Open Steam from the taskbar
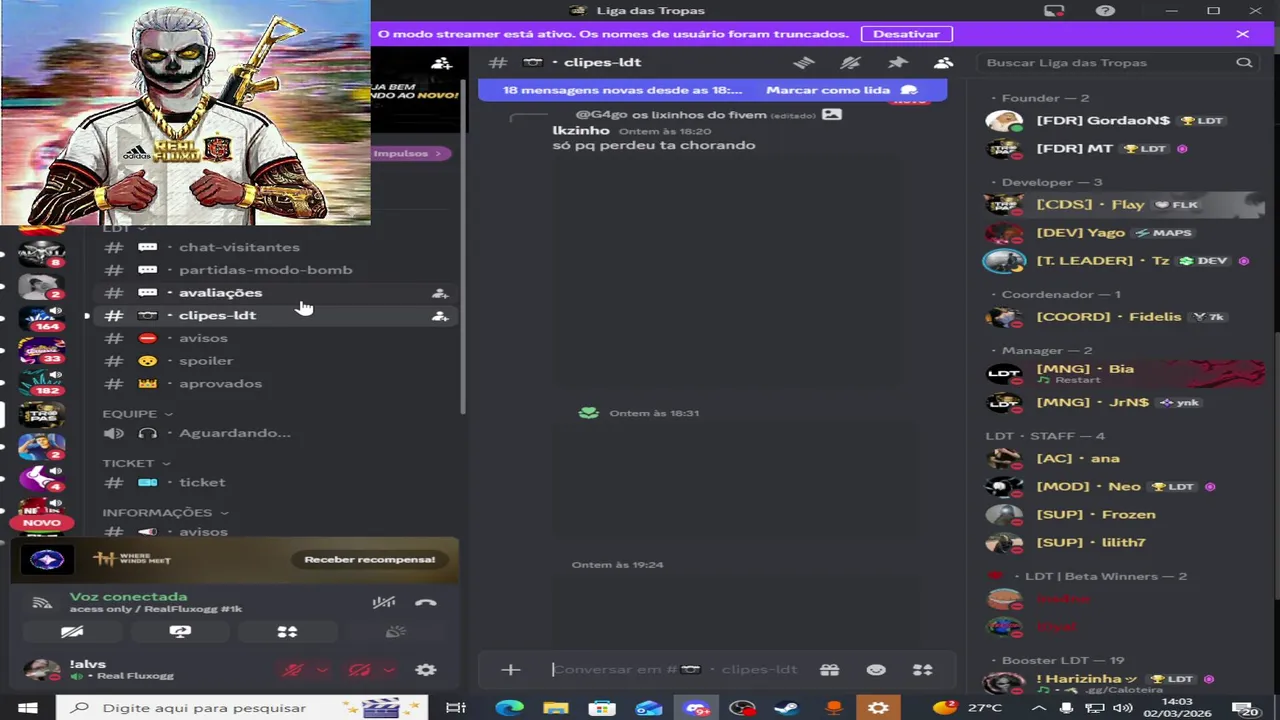1280x720 pixels. [x=787, y=708]
